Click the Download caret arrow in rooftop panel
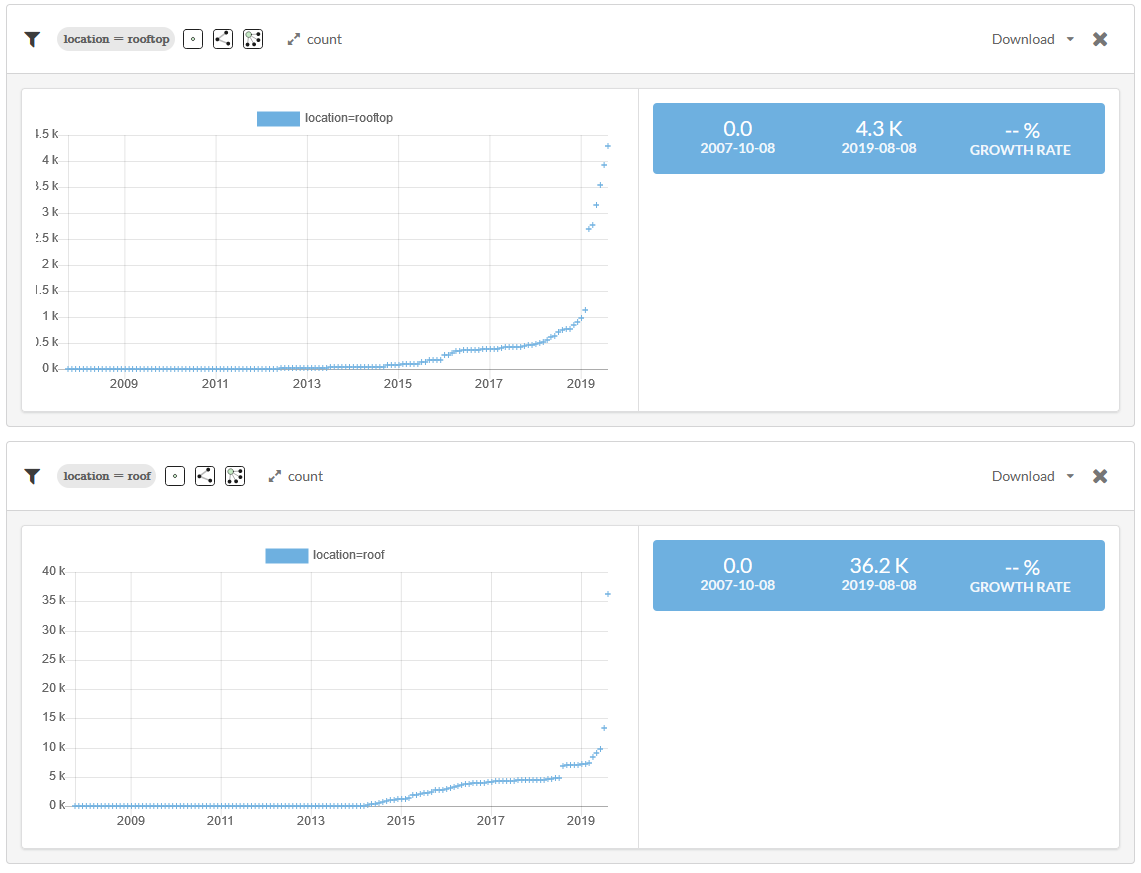This screenshot has width=1141, height=873. click(x=1070, y=40)
